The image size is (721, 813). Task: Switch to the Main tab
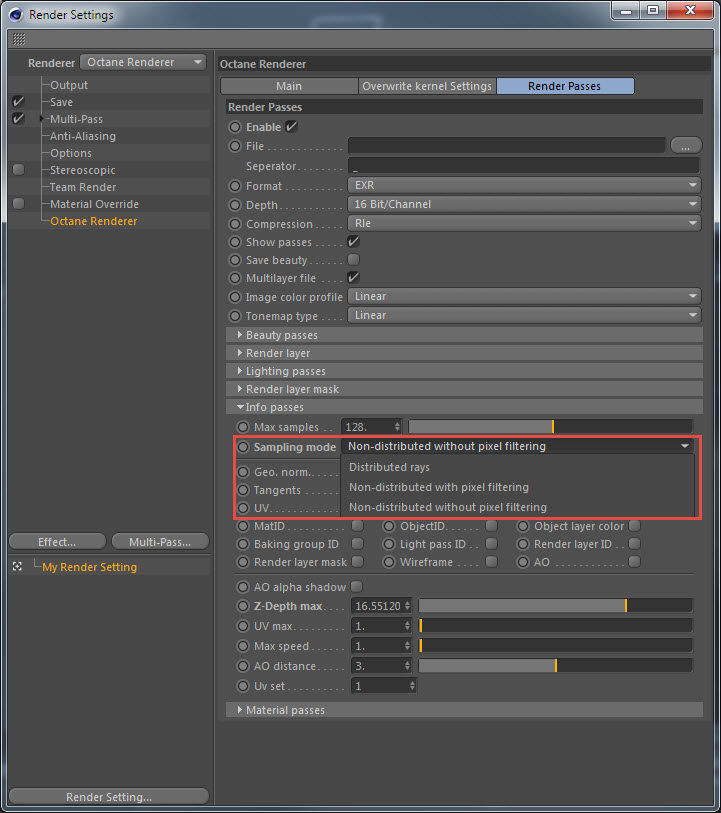click(x=289, y=86)
